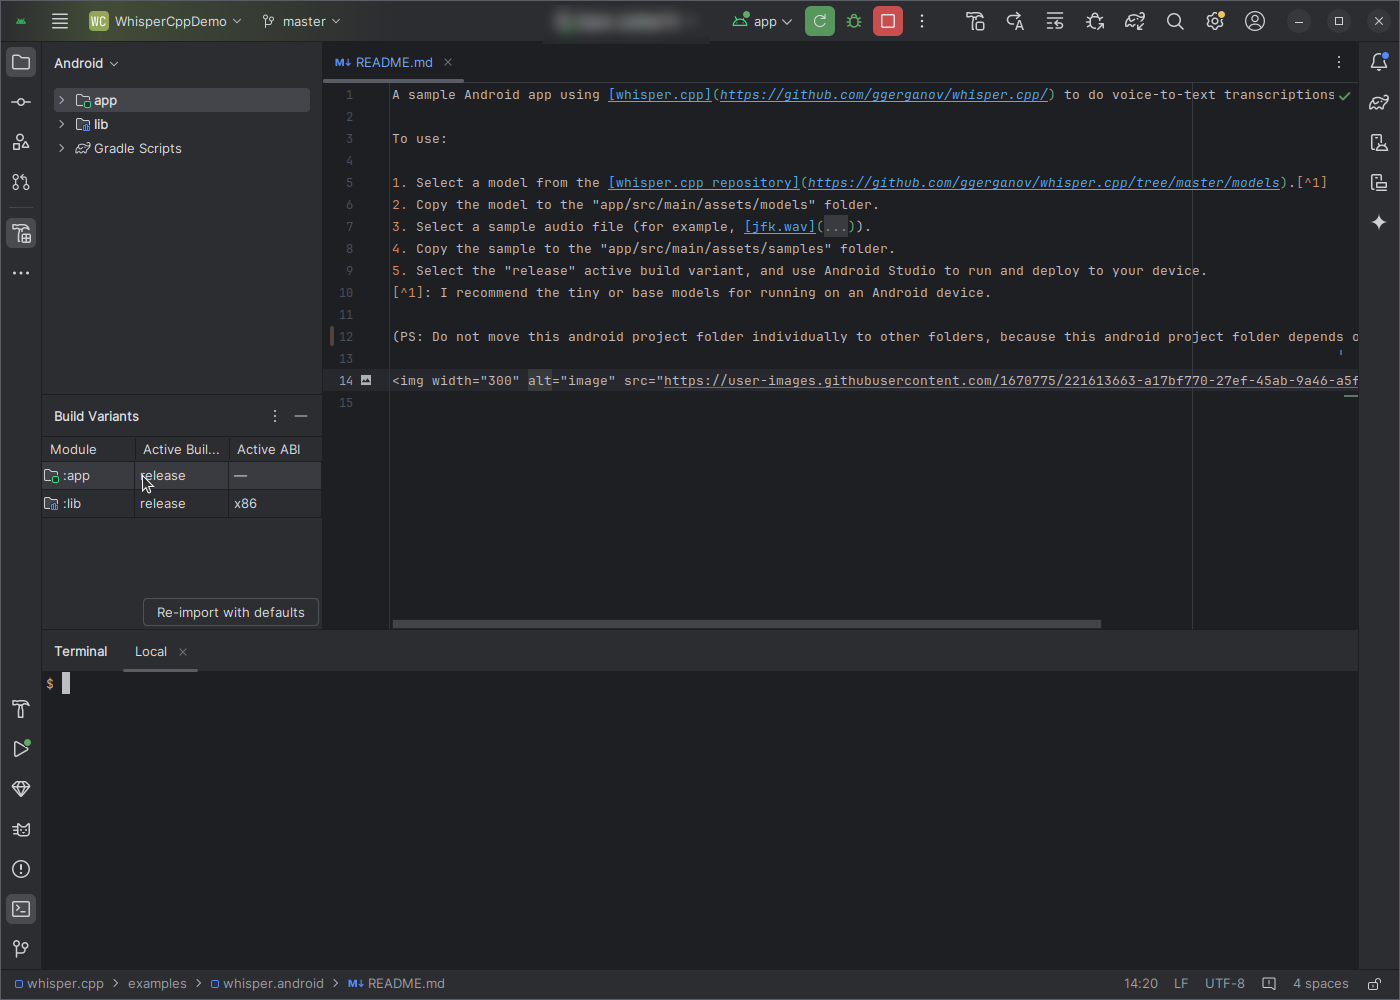Open the master branch dropdown

301,21
